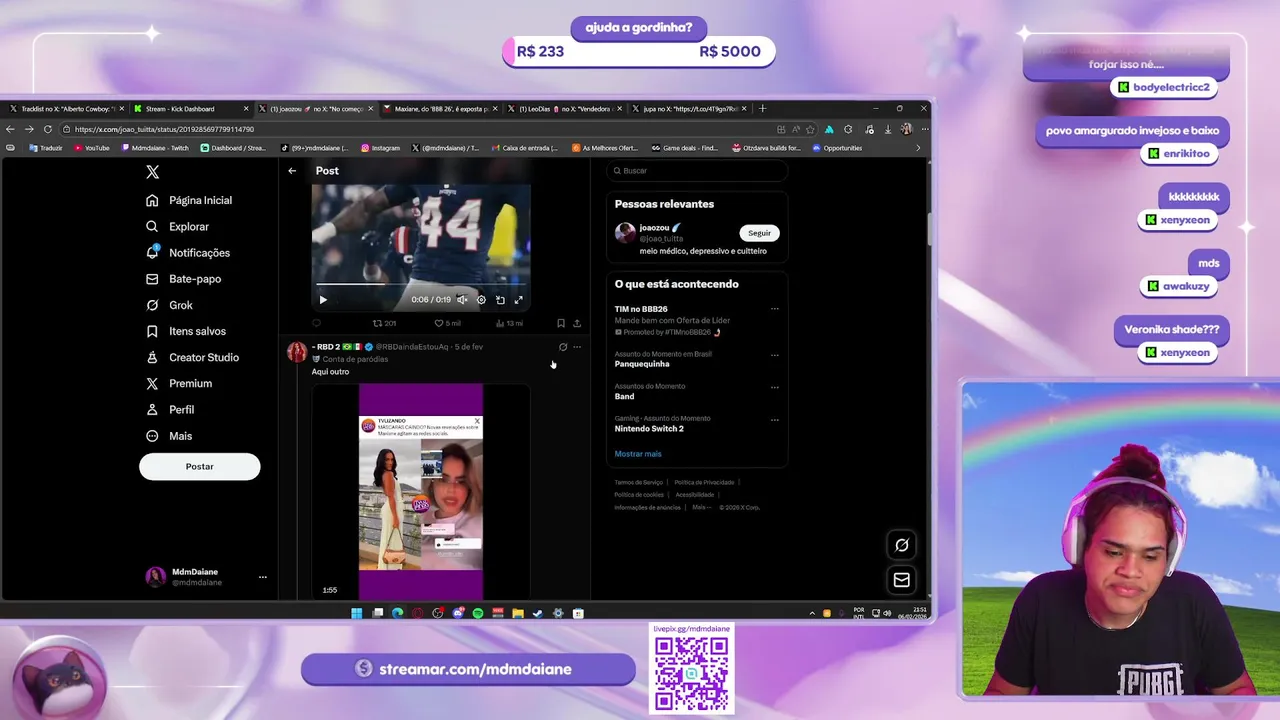The width and height of the screenshot is (1280, 720).
Task: Follow joaozou with Seguir button
Action: tap(760, 233)
